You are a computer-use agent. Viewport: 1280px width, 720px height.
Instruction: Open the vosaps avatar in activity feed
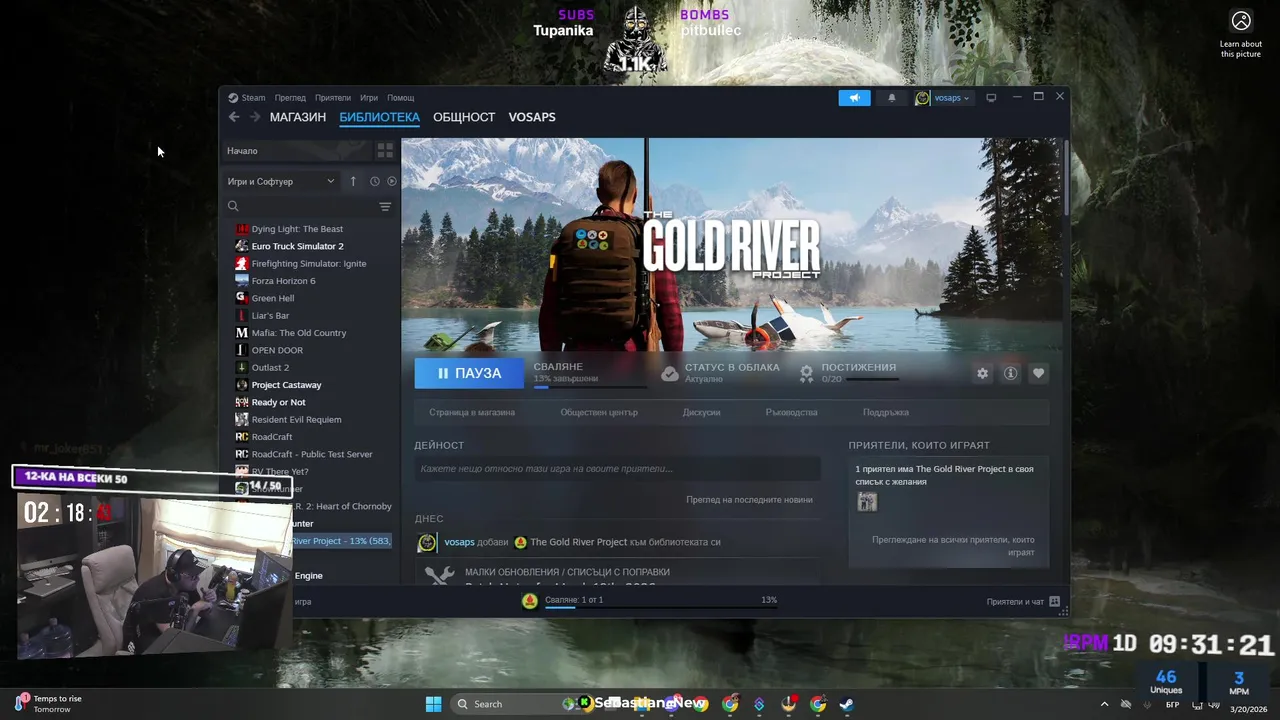point(427,542)
